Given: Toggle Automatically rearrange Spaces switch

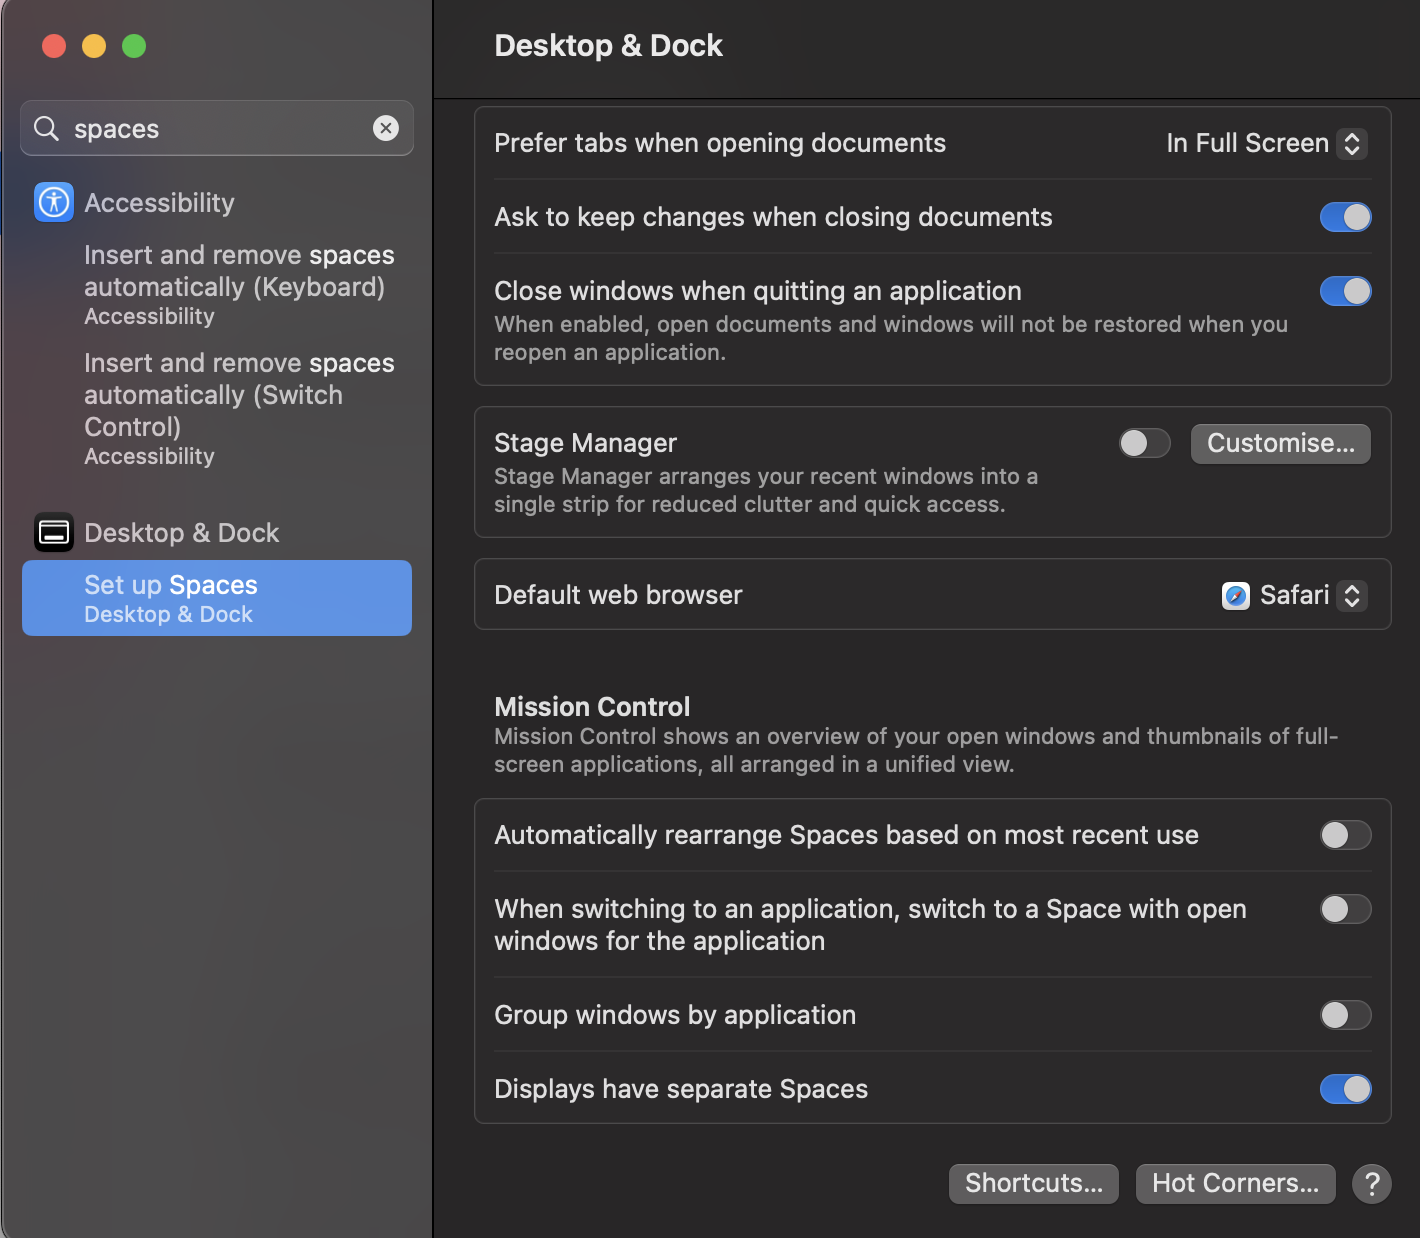Looking at the screenshot, I should (x=1345, y=835).
